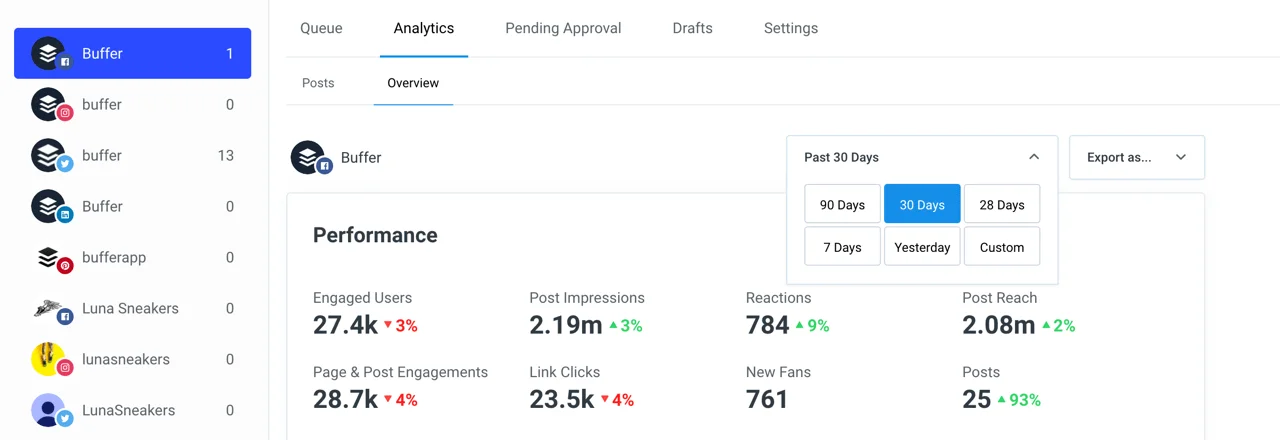Click the Link Clicks value 23.5k
The image size is (1280, 440).
click(x=562, y=399)
